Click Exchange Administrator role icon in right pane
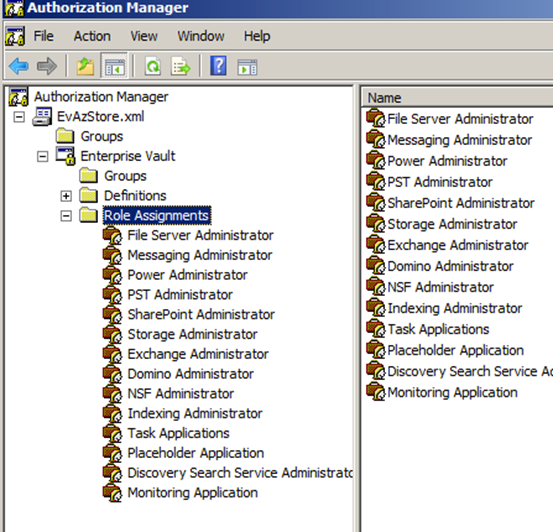The width and height of the screenshot is (553, 532). (x=376, y=244)
